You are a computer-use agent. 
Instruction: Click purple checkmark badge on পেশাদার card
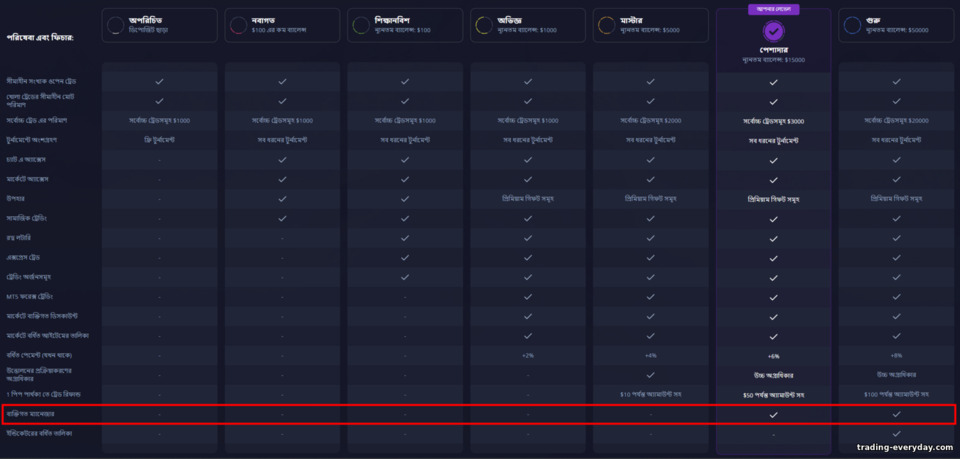pyautogui.click(x=774, y=31)
